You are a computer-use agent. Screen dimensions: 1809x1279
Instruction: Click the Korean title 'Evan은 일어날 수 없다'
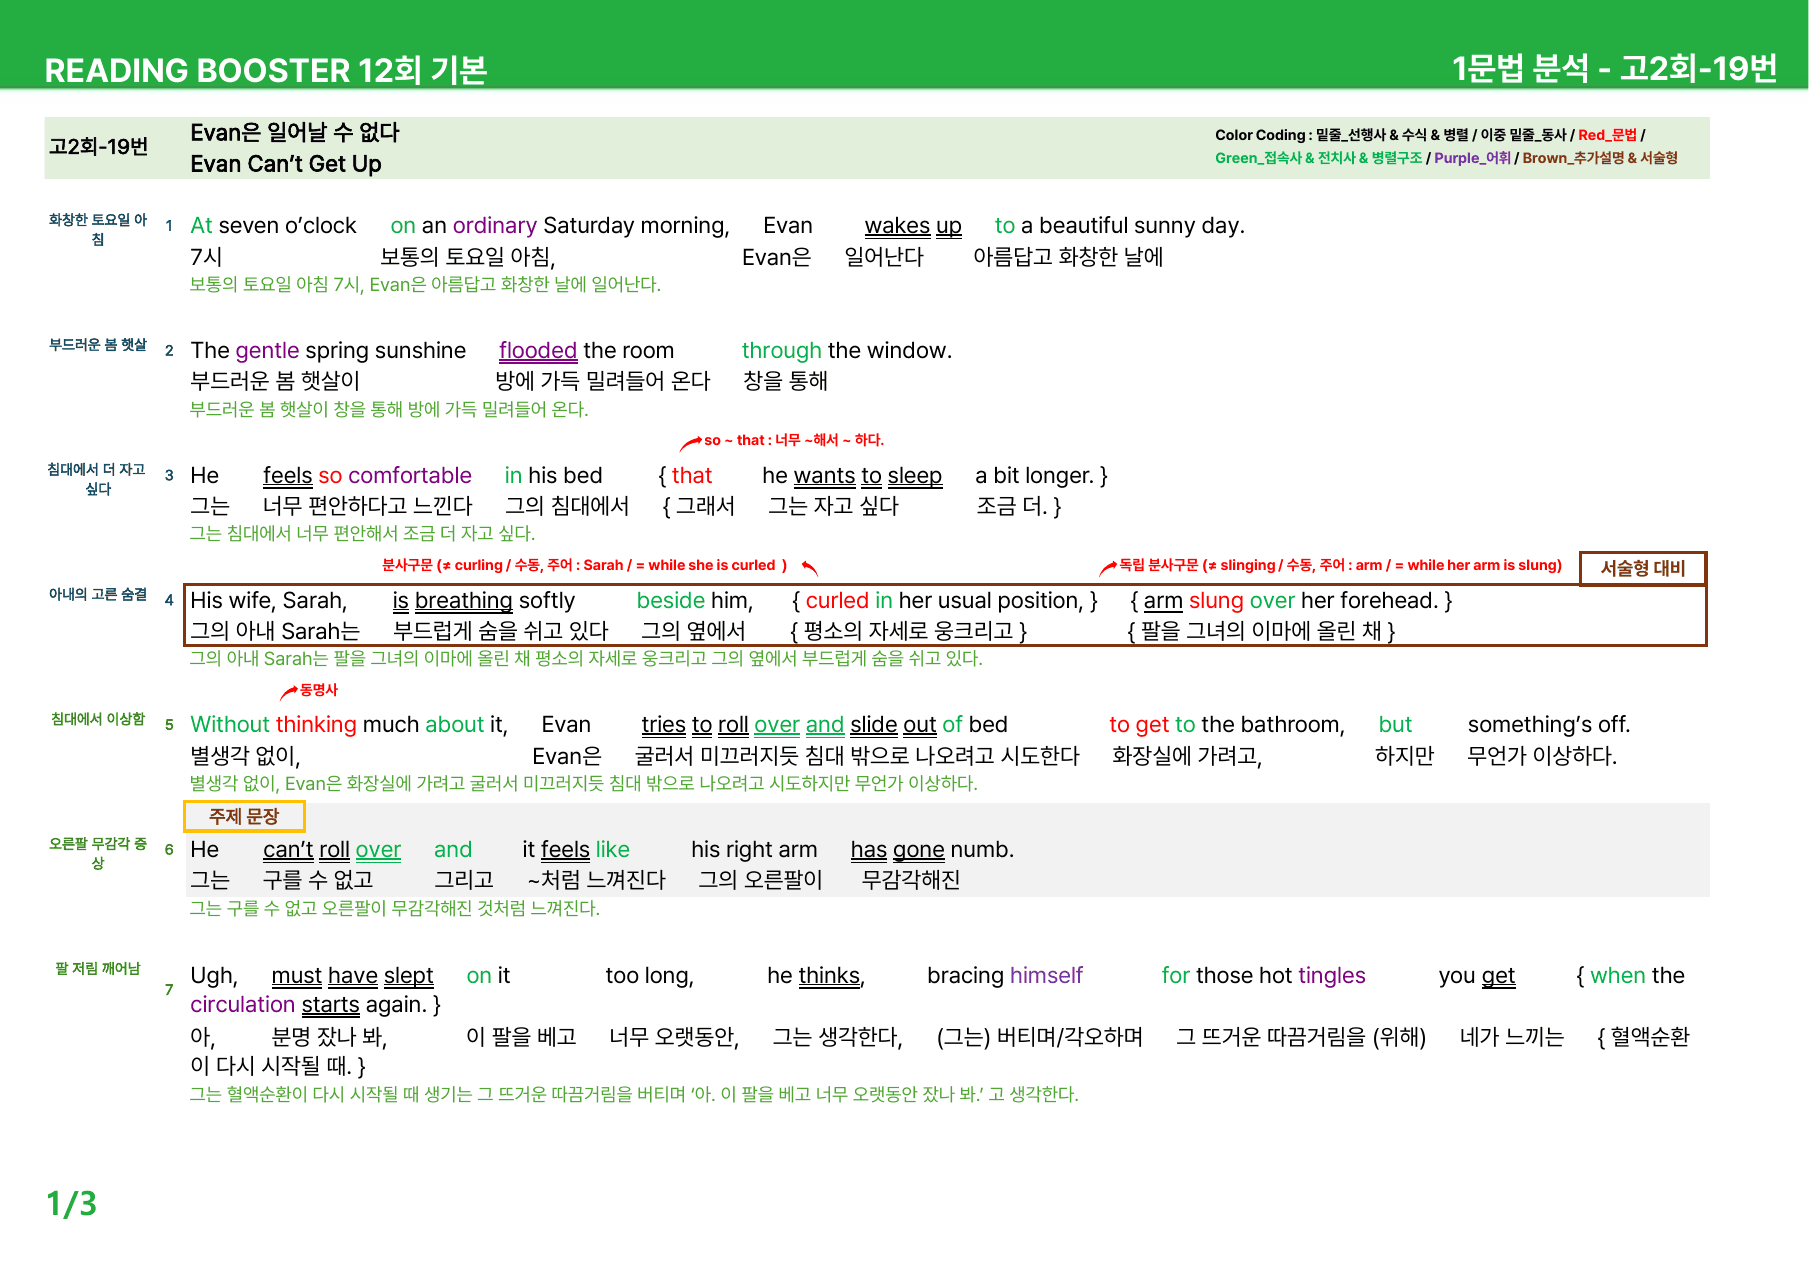295,133
